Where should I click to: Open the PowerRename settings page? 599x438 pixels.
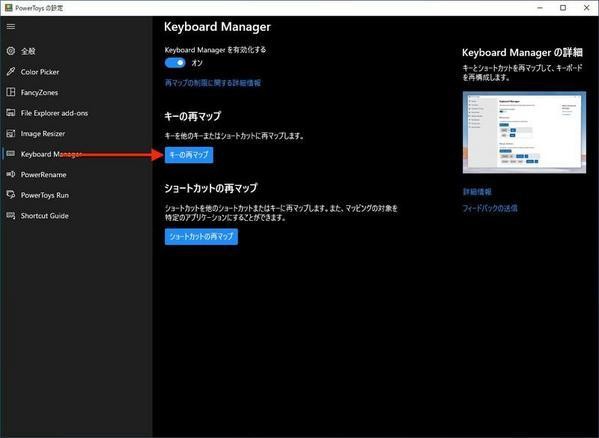pyautogui.click(x=44, y=175)
